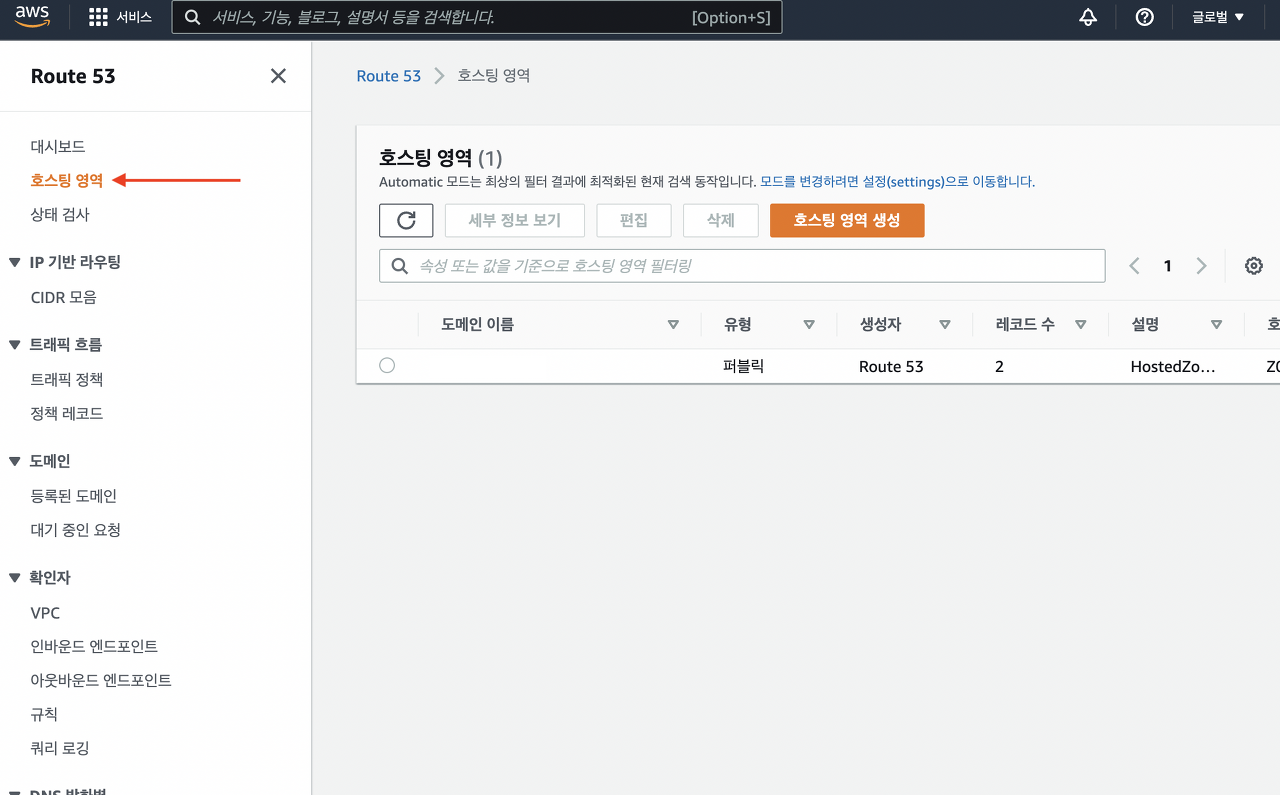This screenshot has width=1280, height=795.
Task: Go to next page of hosted zones
Action: pyautogui.click(x=1201, y=265)
